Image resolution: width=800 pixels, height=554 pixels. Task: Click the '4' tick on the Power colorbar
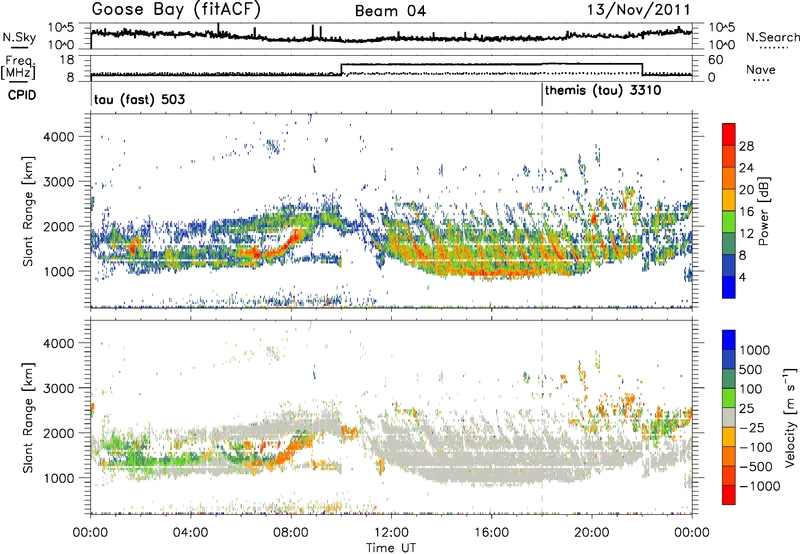(x=743, y=277)
